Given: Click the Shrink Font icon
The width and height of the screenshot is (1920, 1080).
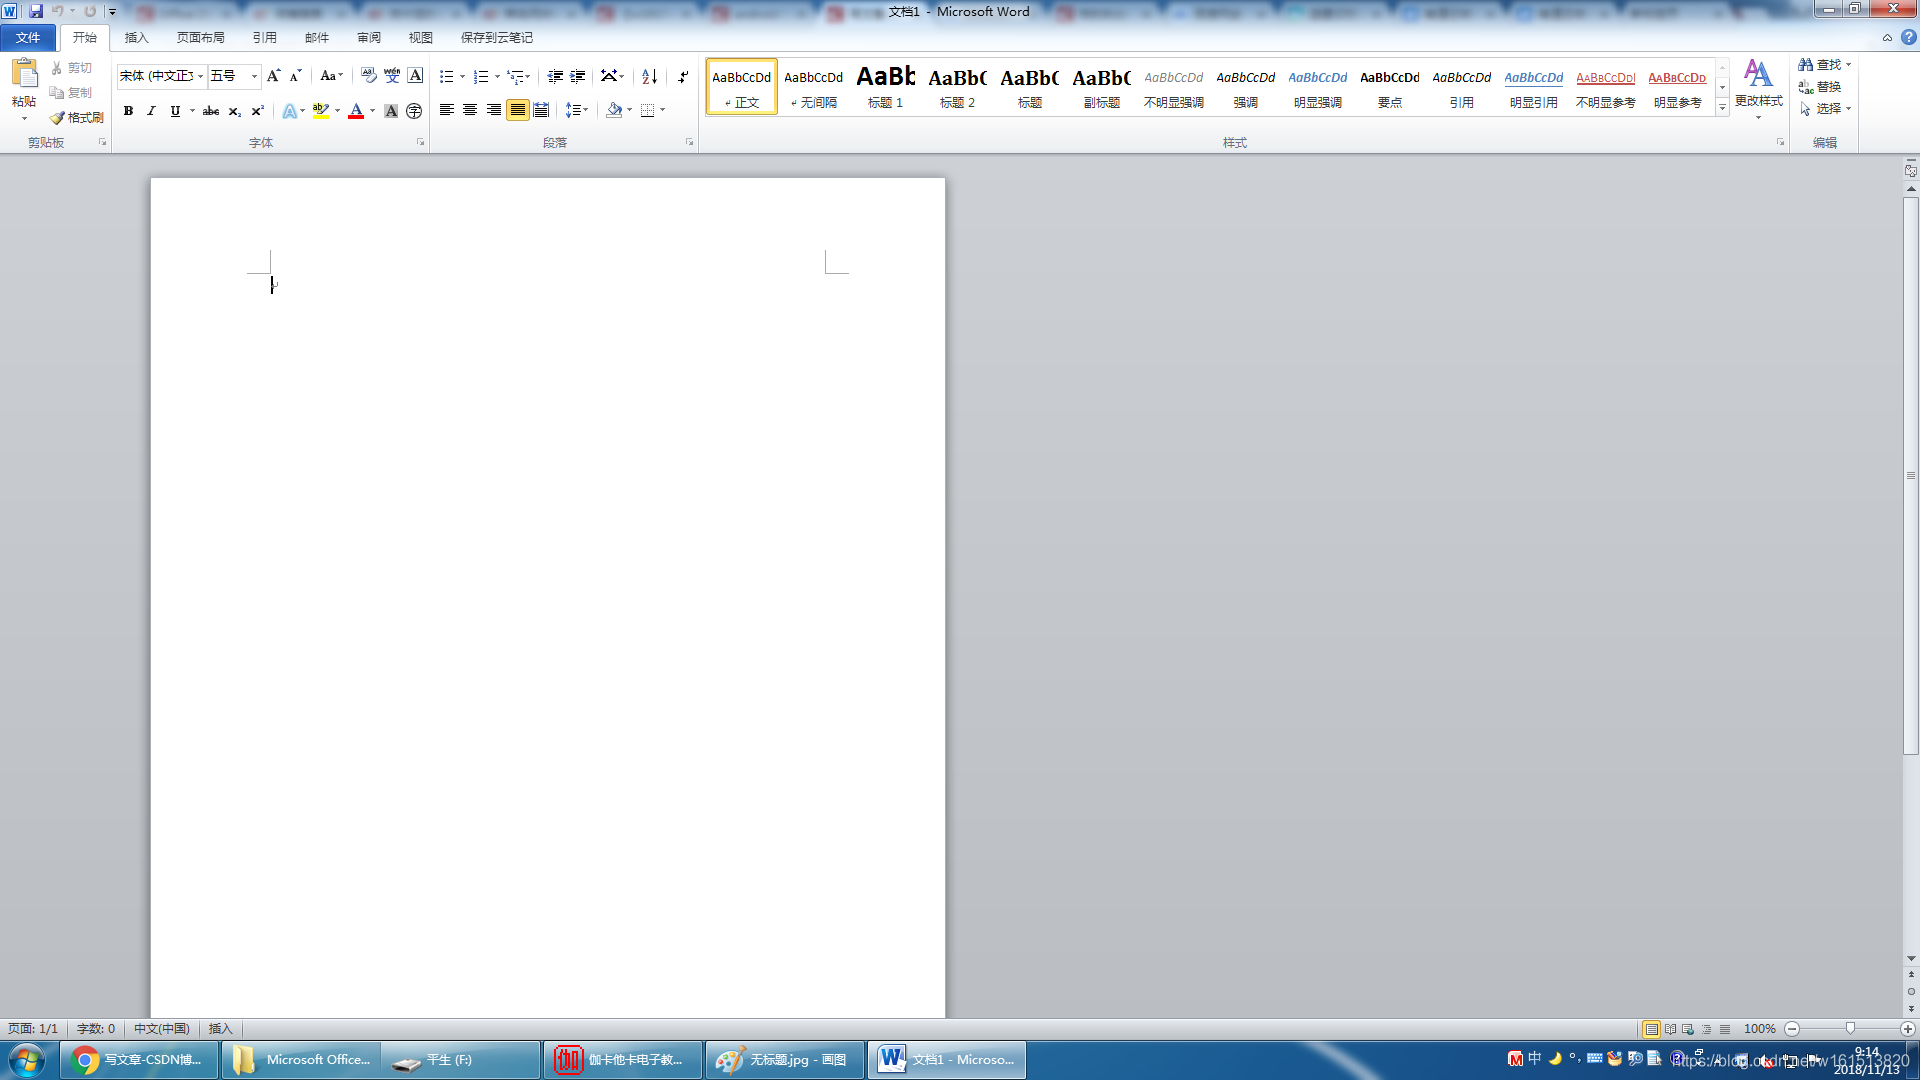Looking at the screenshot, I should [295, 76].
